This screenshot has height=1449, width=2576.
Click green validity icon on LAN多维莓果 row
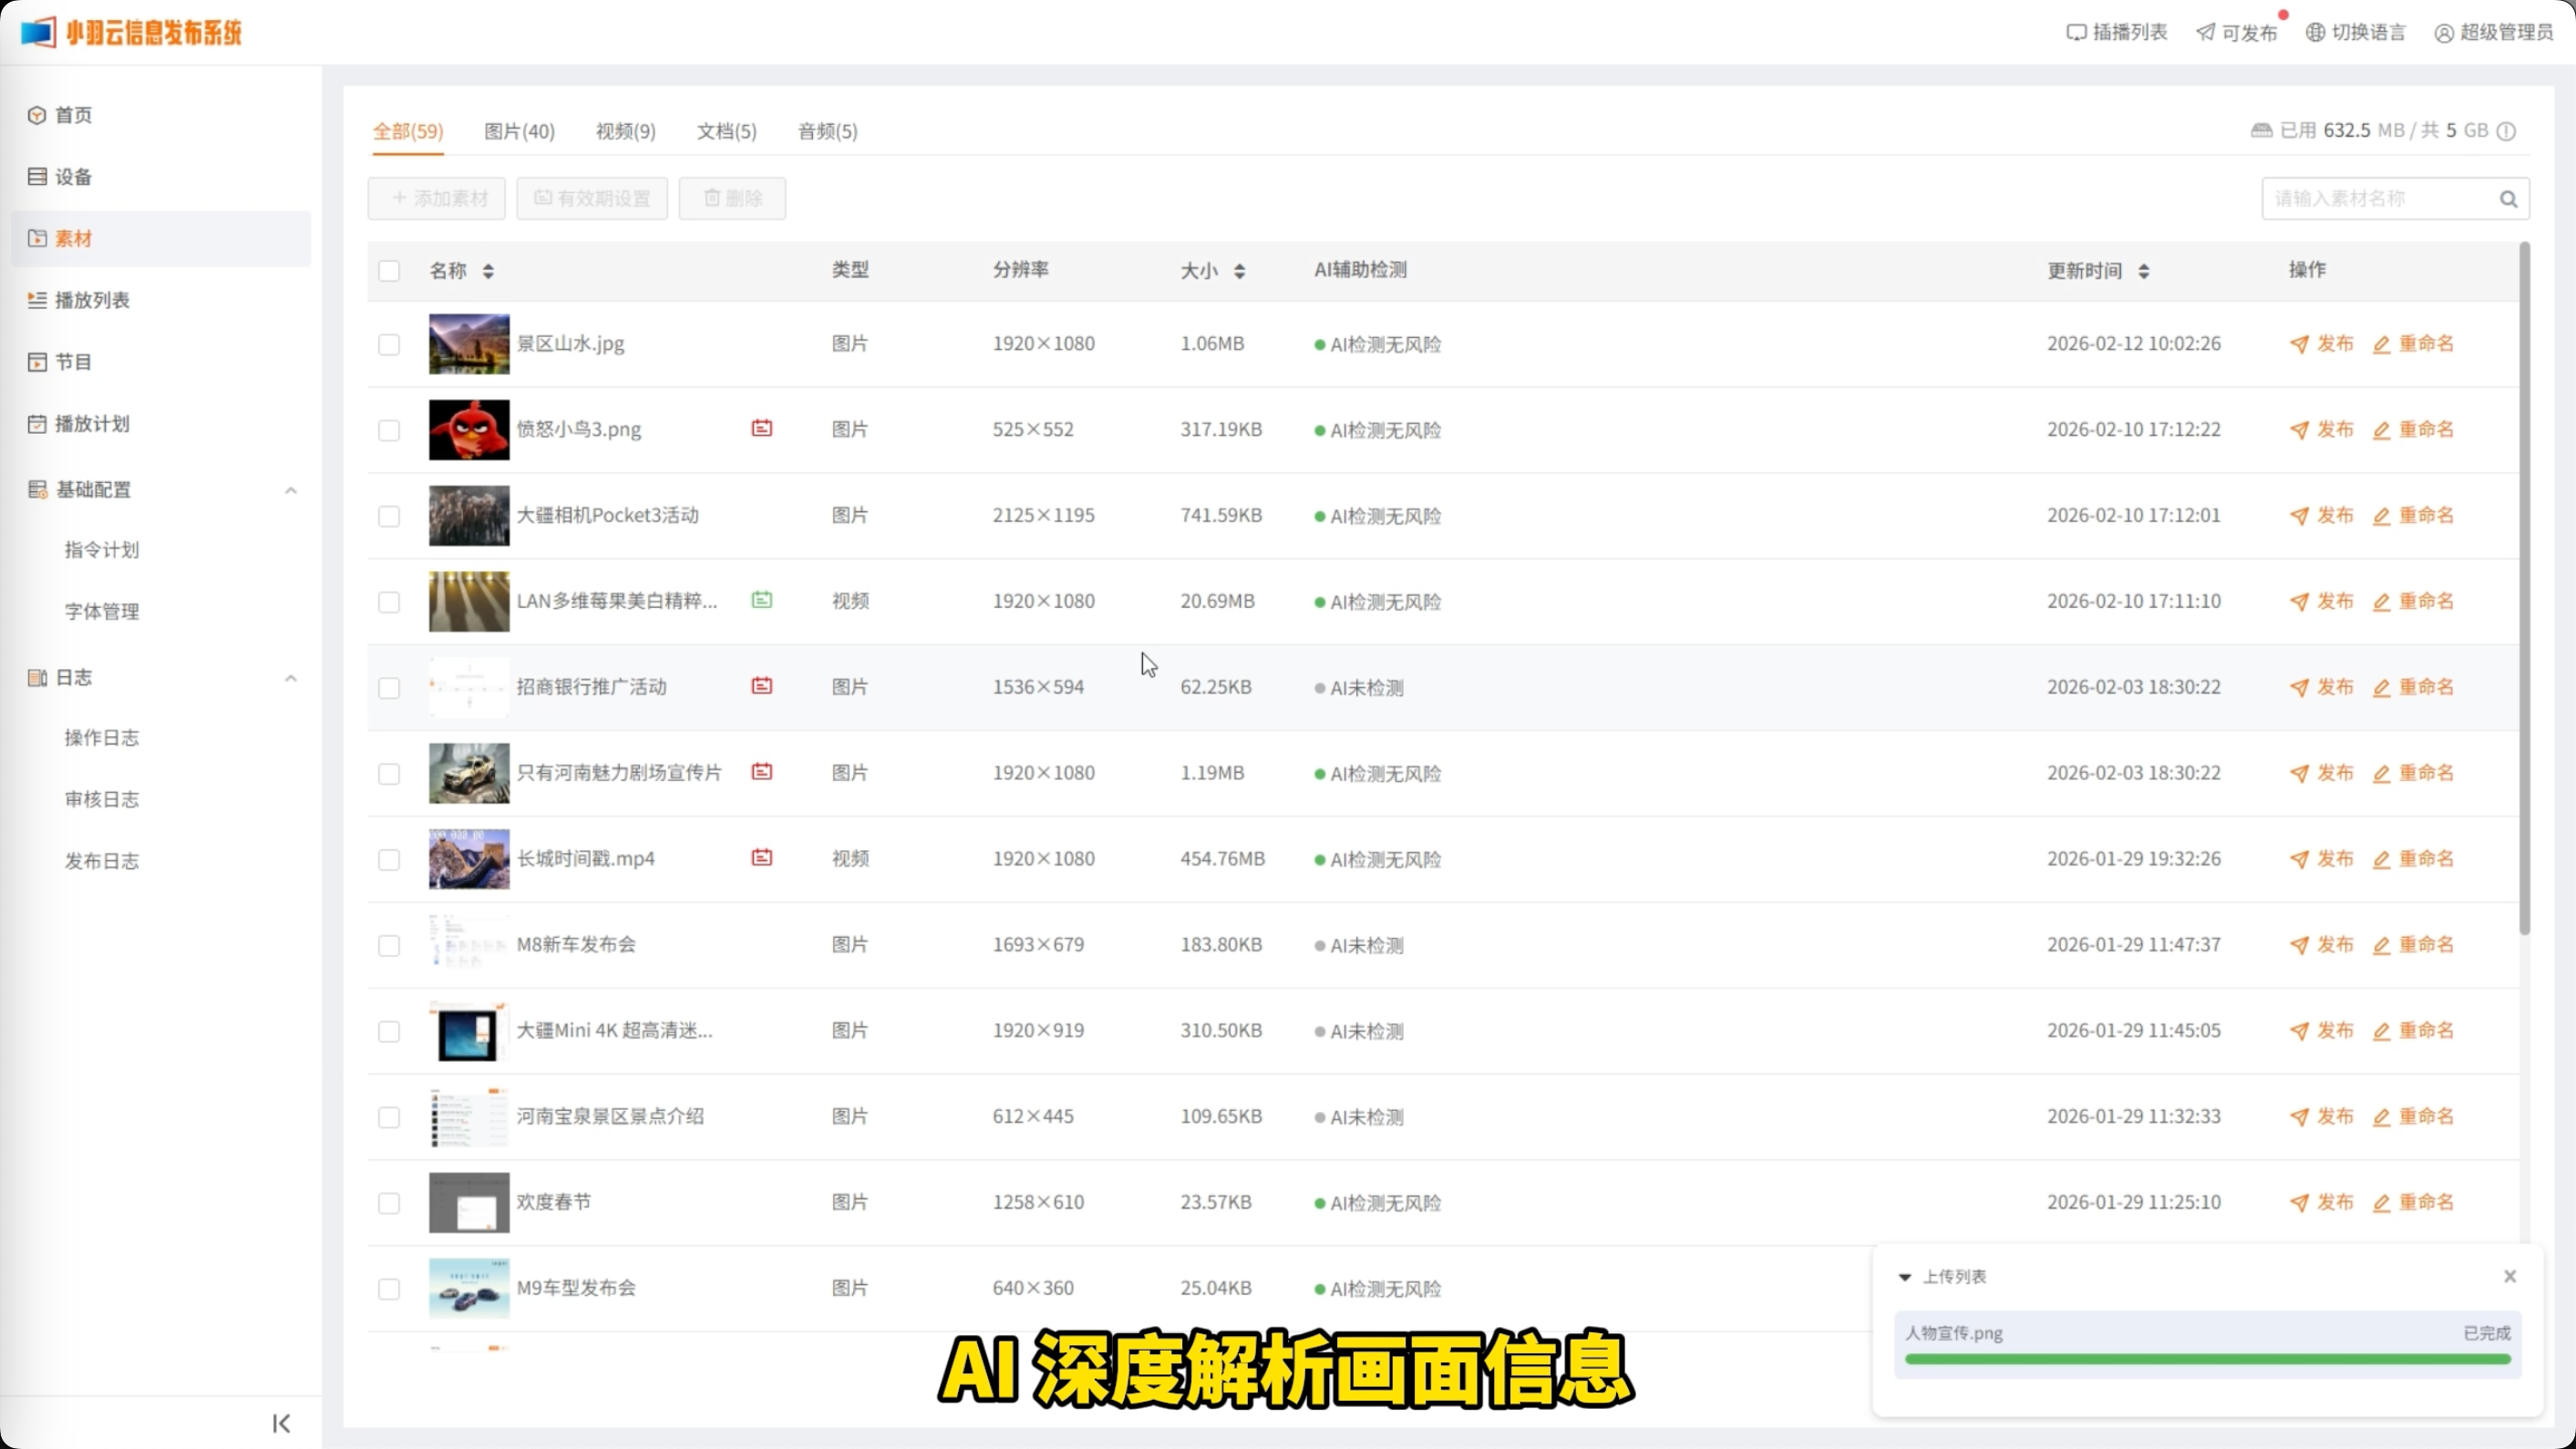click(x=761, y=600)
